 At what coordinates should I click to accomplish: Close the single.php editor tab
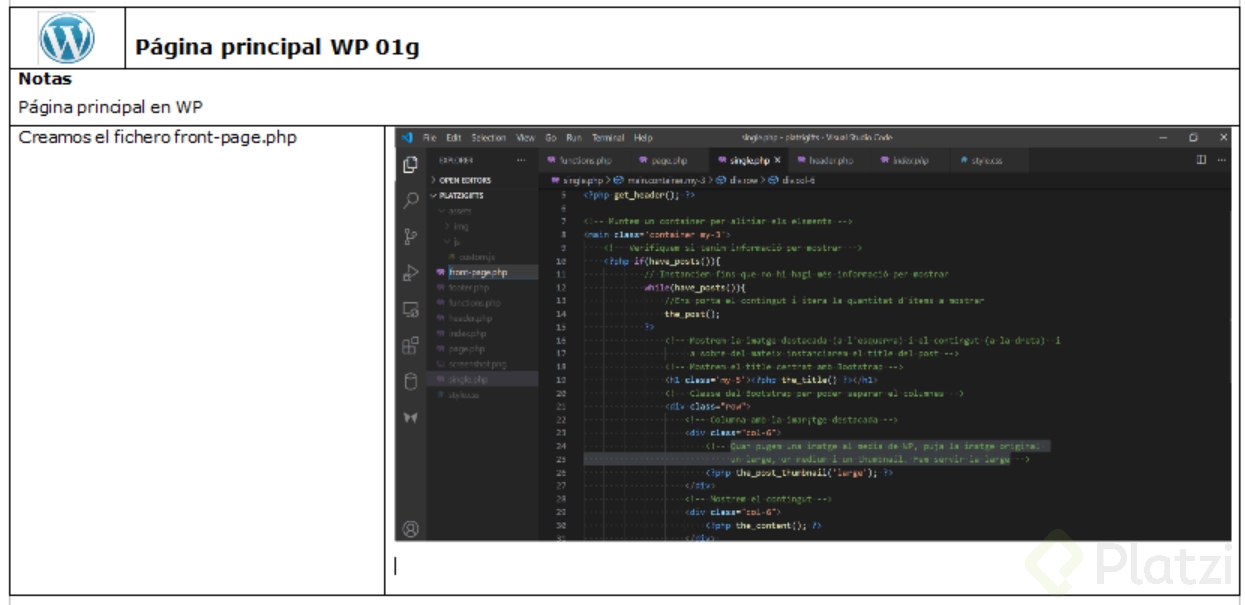pyautogui.click(x=777, y=160)
